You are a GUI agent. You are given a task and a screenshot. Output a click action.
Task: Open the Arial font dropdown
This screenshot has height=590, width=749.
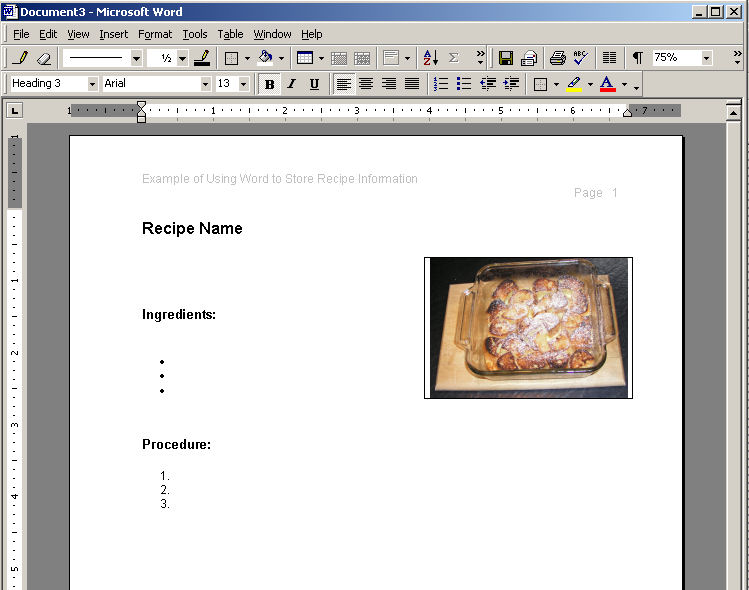206,84
